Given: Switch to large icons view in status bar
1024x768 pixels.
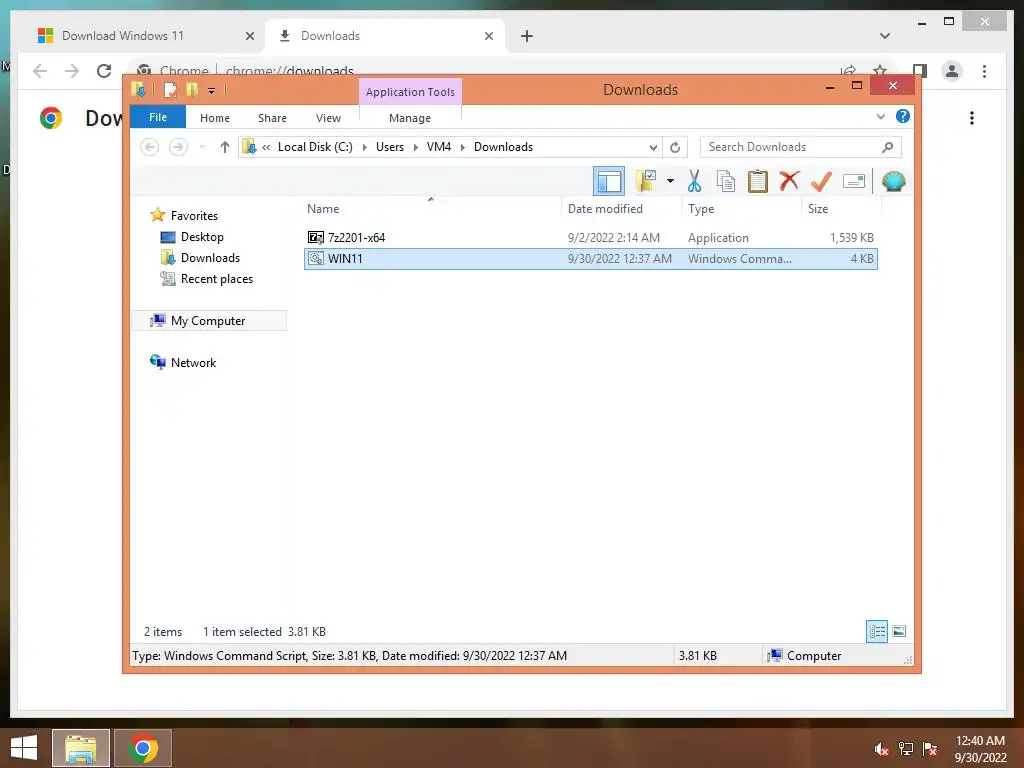Looking at the screenshot, I should click(x=899, y=632).
